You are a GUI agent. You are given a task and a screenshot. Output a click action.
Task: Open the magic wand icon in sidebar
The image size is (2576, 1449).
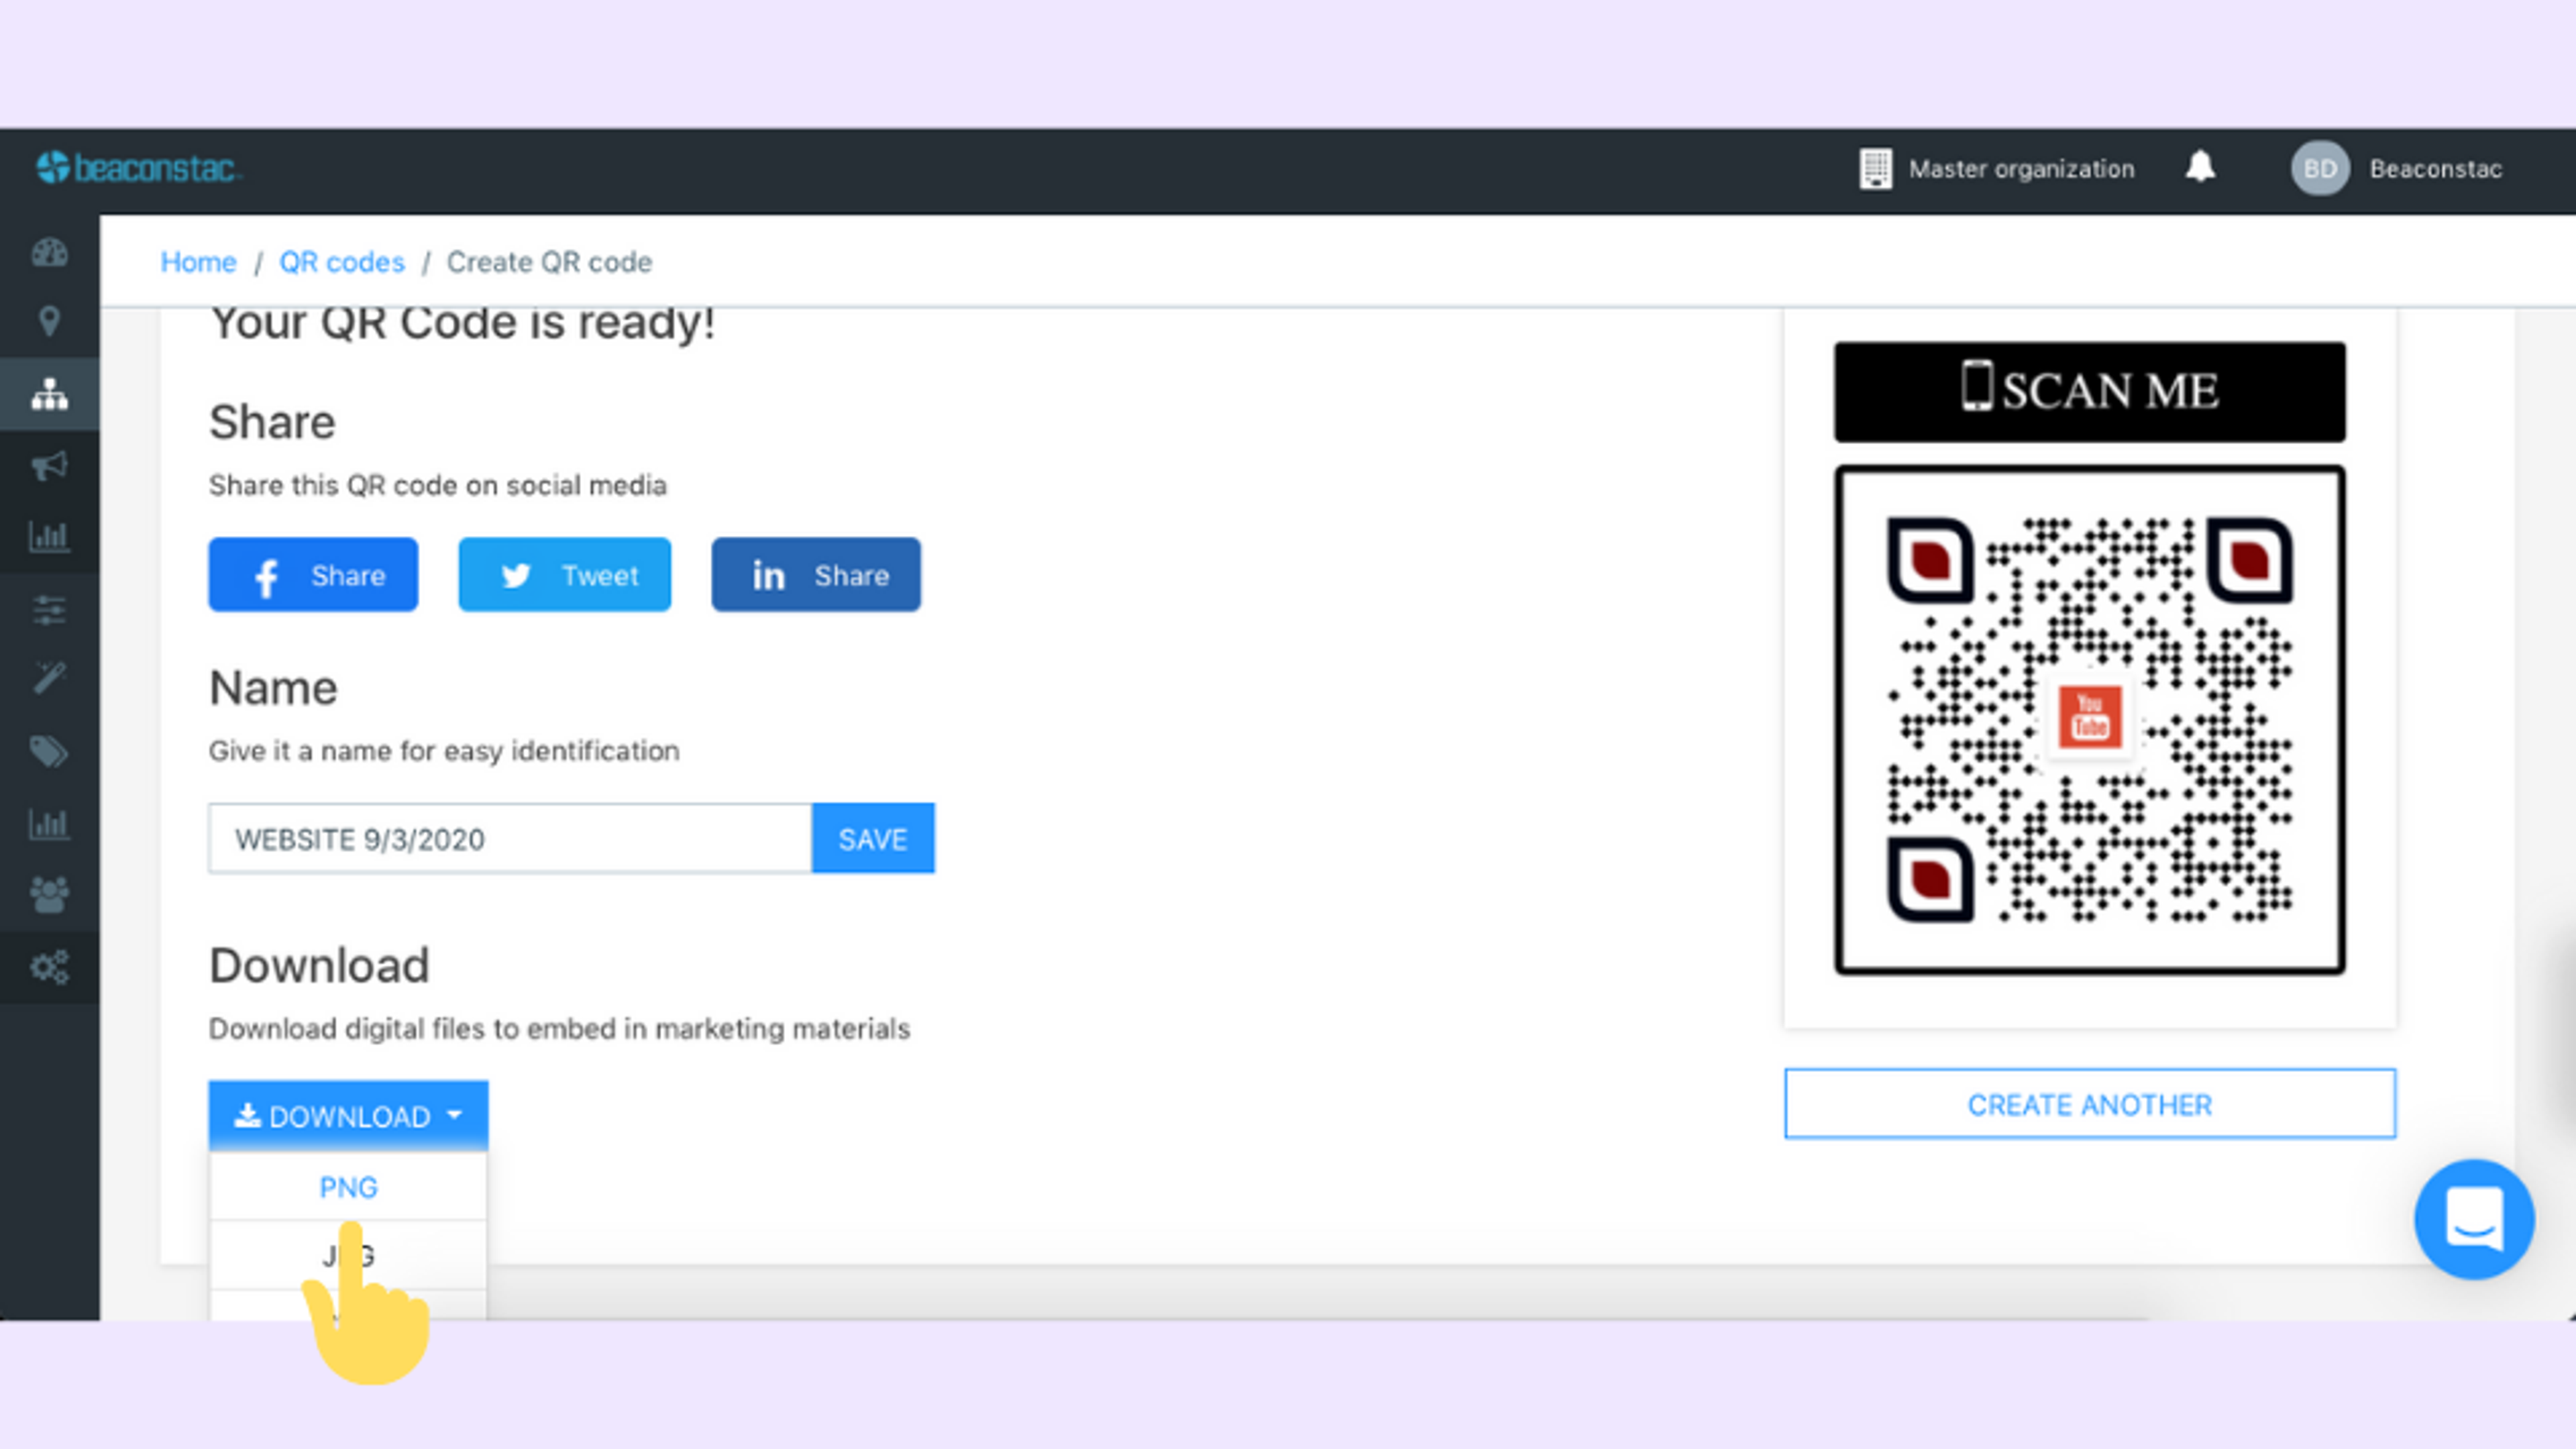tap(49, 679)
